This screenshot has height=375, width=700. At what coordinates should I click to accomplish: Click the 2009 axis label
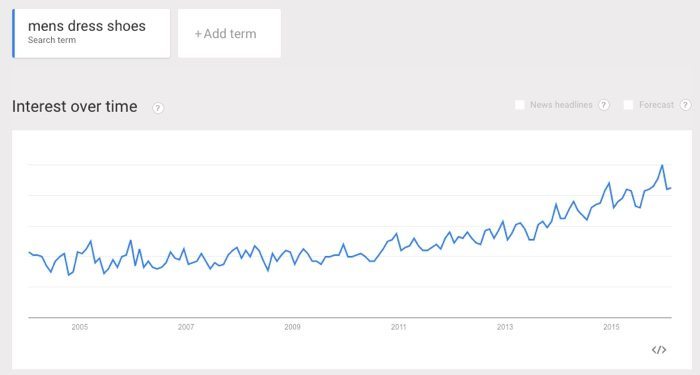(x=292, y=327)
